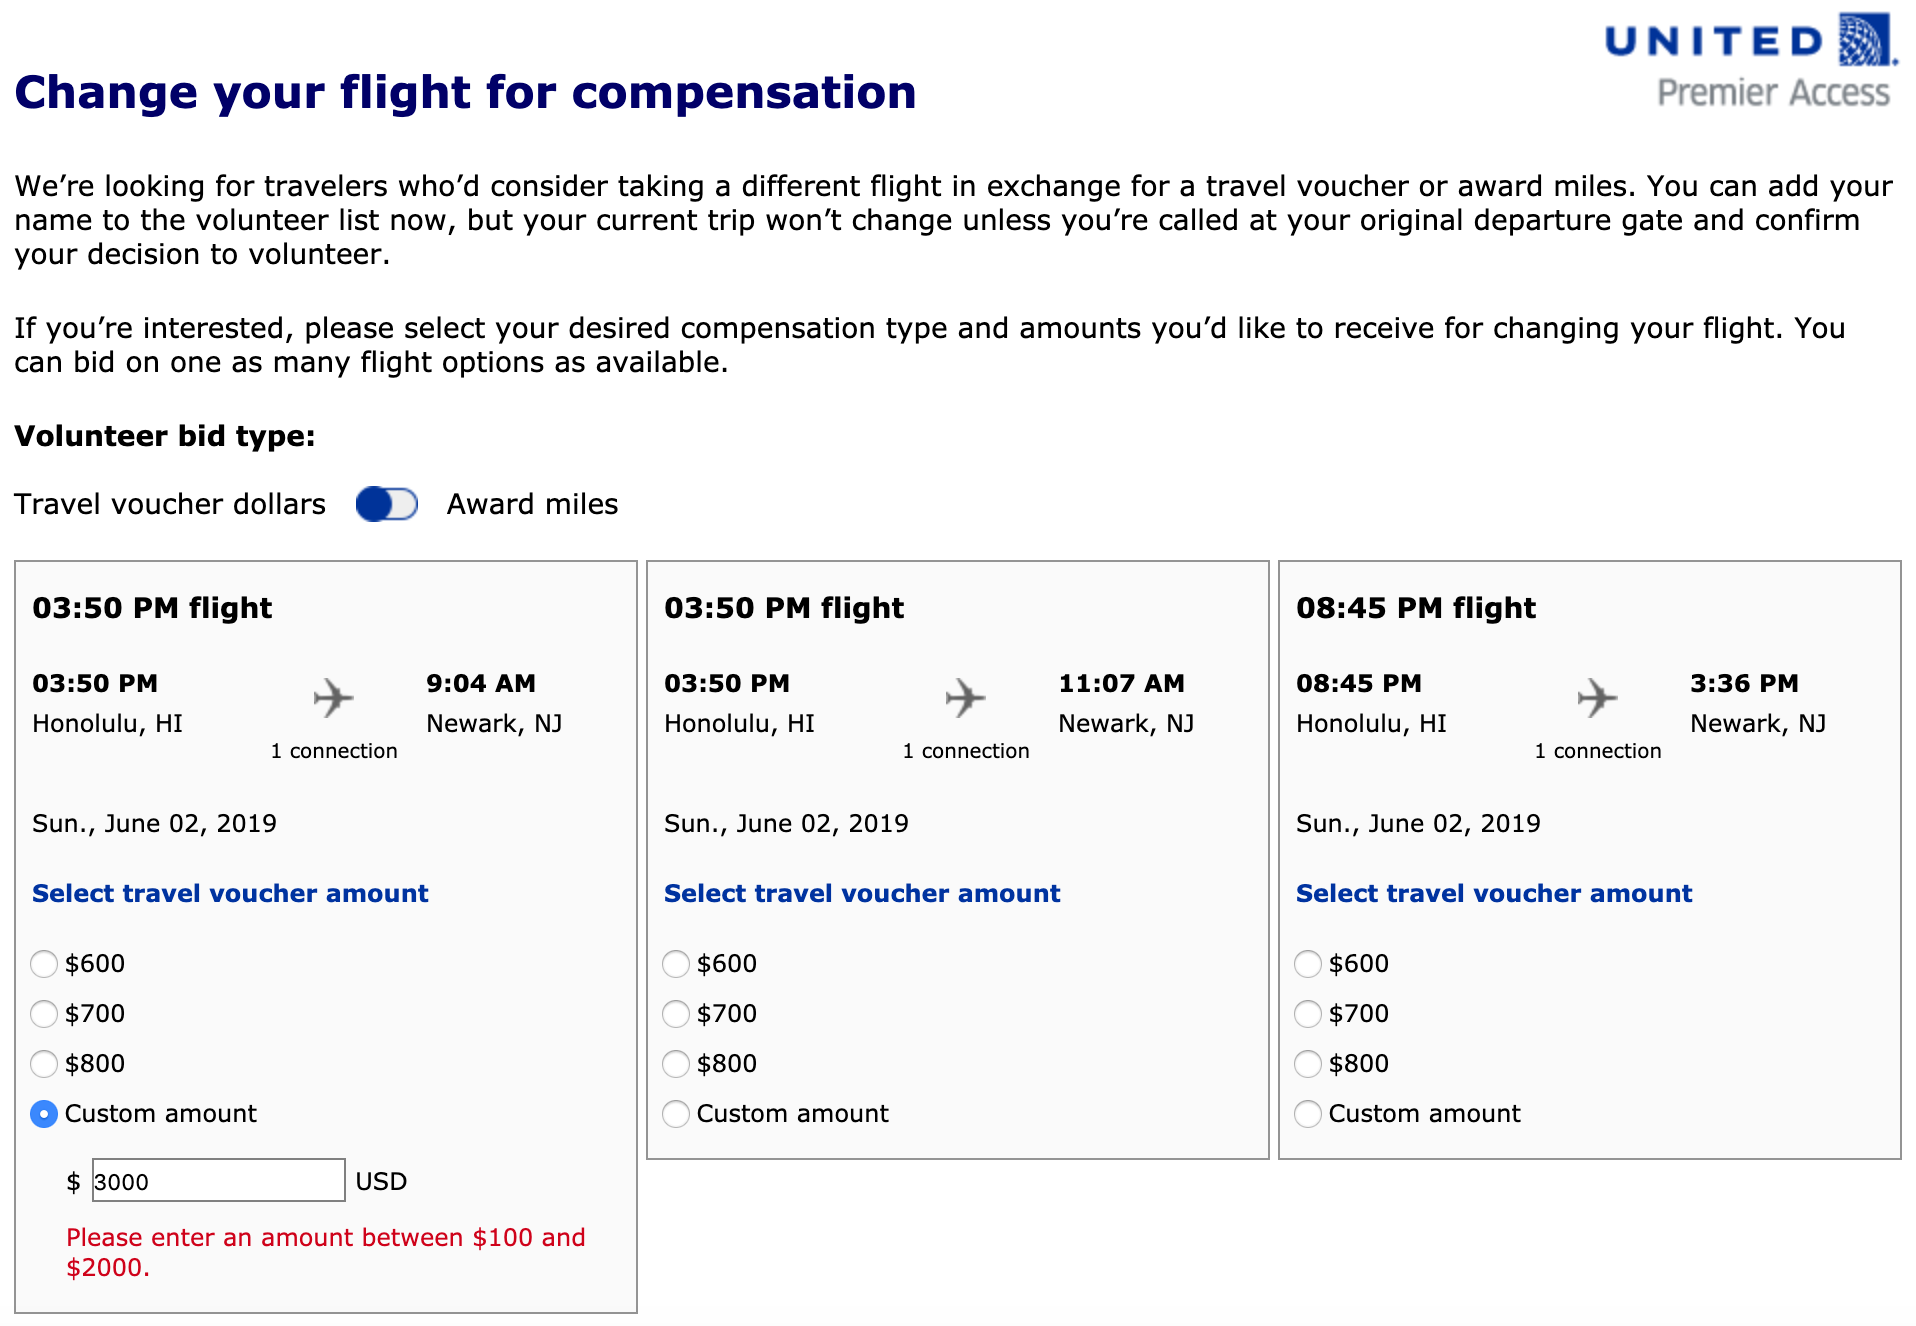Image resolution: width=1916 pixels, height=1326 pixels.
Task: Click airplane icon on 9:04 AM arrival flight
Action: coord(333,697)
